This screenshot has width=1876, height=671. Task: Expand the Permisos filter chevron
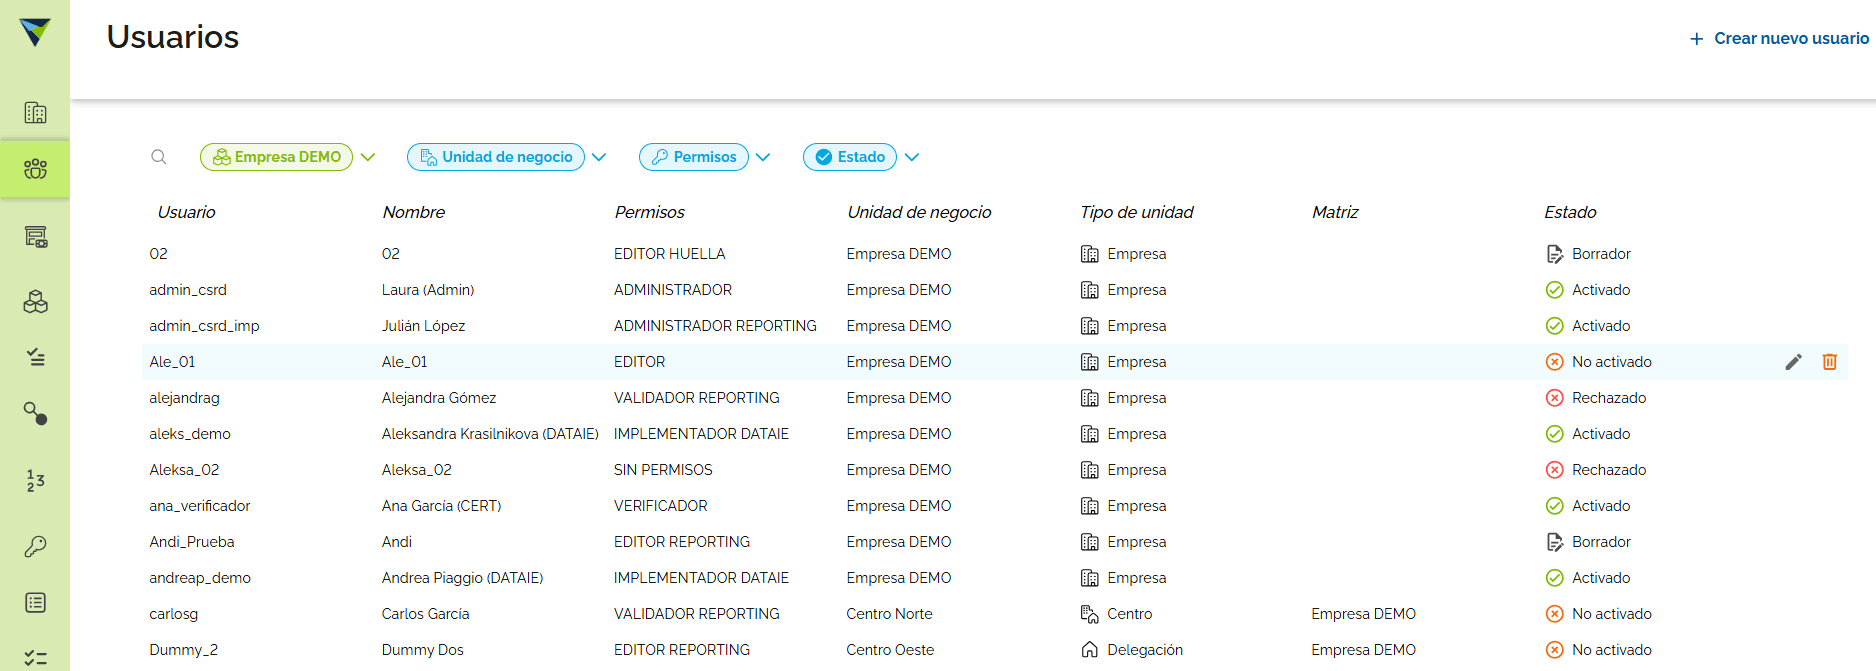pyautogui.click(x=763, y=157)
